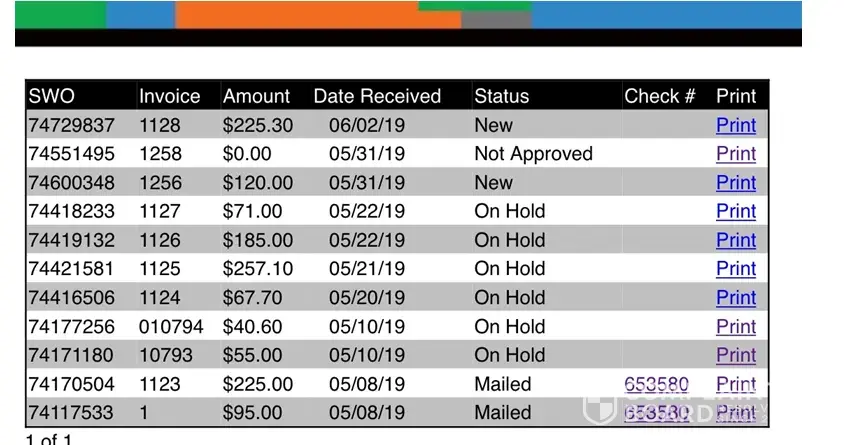
Task: Click Print for SWO 74419132
Action: [x=736, y=241]
